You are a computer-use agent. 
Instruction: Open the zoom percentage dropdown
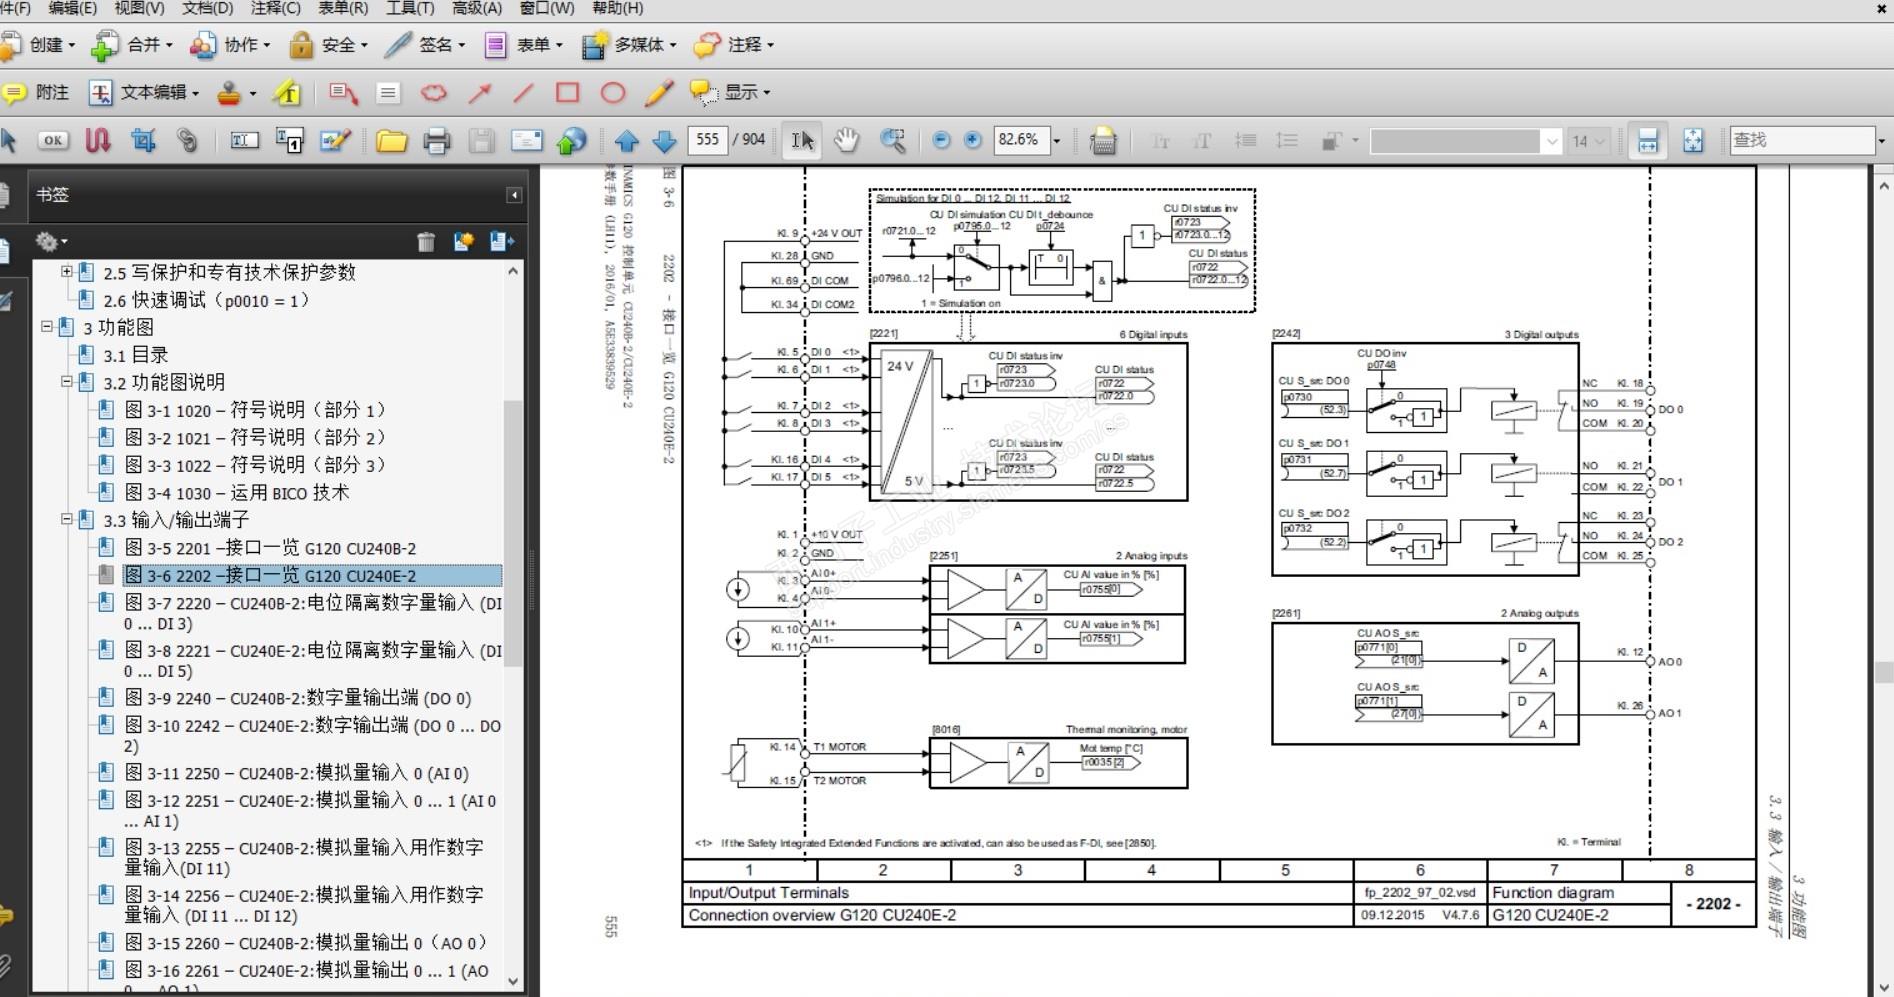point(1056,141)
